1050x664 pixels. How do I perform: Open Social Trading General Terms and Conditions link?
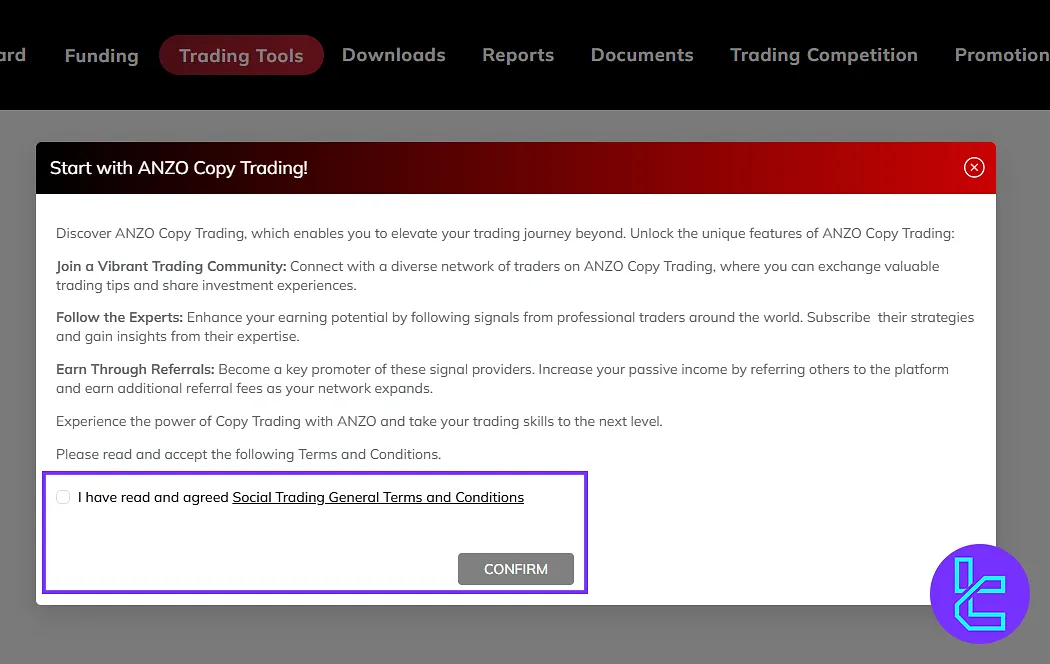[378, 497]
